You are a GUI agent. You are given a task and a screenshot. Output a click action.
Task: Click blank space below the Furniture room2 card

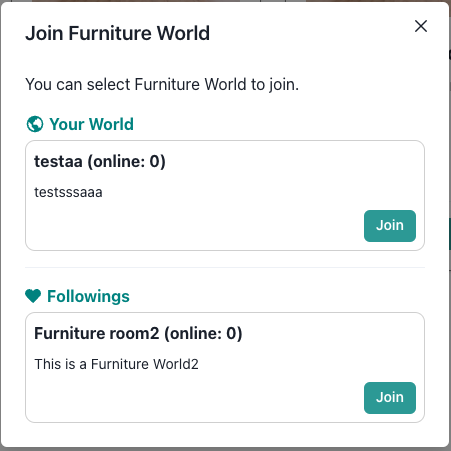225,435
